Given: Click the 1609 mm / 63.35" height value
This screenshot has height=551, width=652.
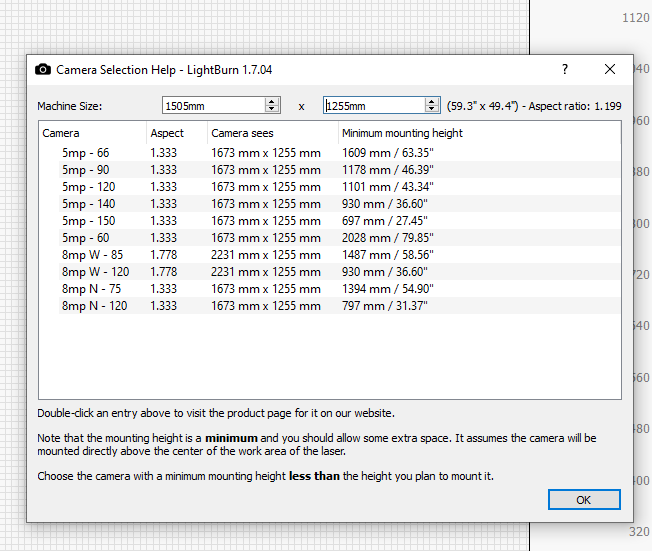Looking at the screenshot, I should (x=388, y=153).
